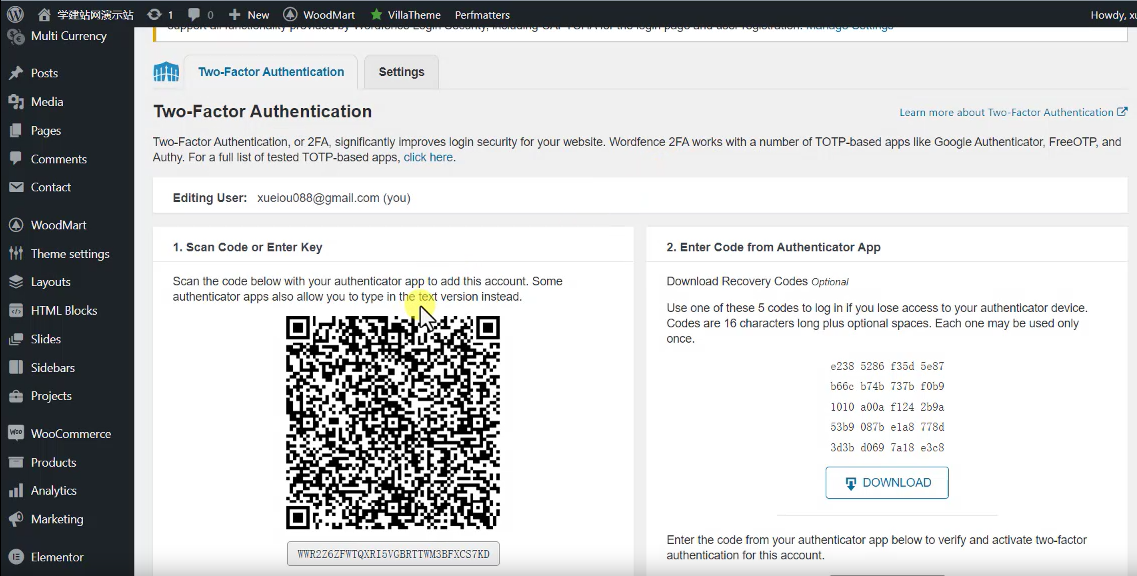1137x576 pixels.
Task: Click the WoodMart icon in admin bar
Action: pyautogui.click(x=290, y=15)
